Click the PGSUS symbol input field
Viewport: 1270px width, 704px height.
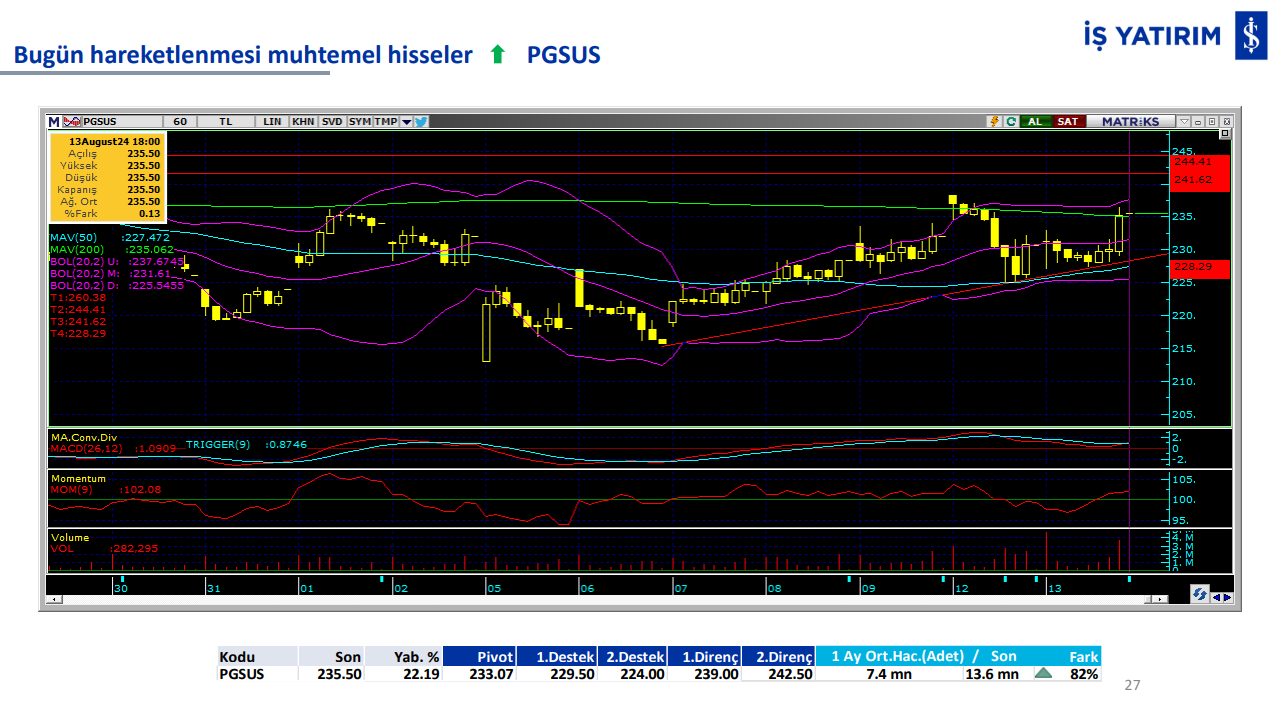click(120, 121)
